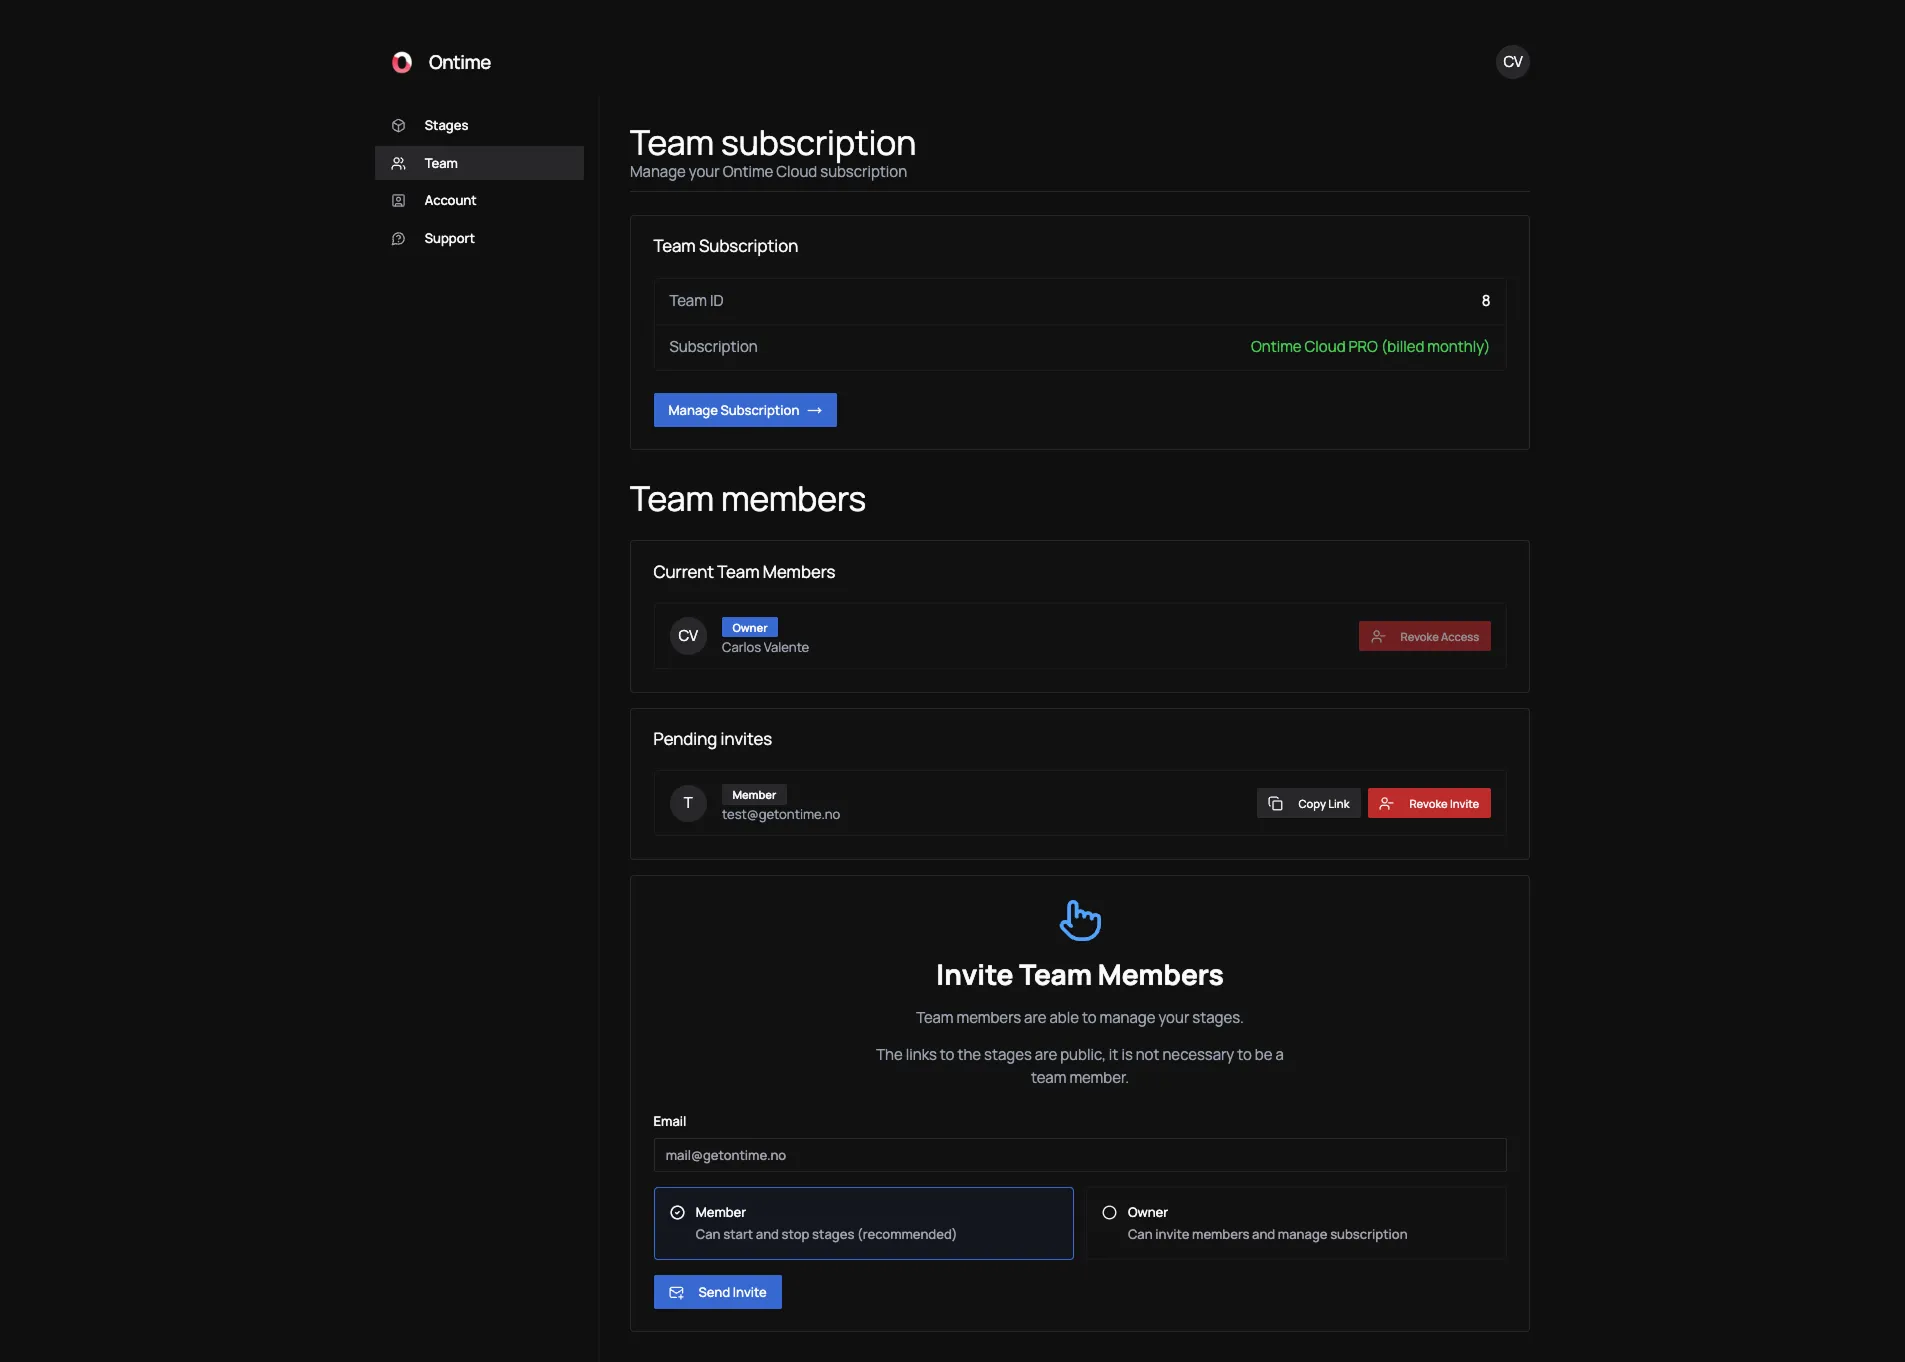
Task: Click the Team people icon in sidebar
Action: [x=398, y=163]
